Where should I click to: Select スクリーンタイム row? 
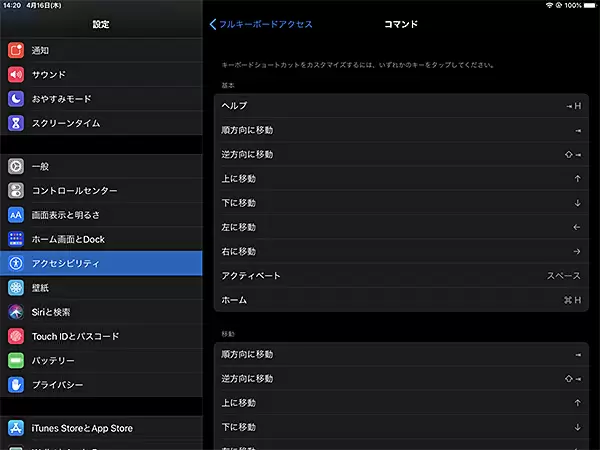pos(101,123)
